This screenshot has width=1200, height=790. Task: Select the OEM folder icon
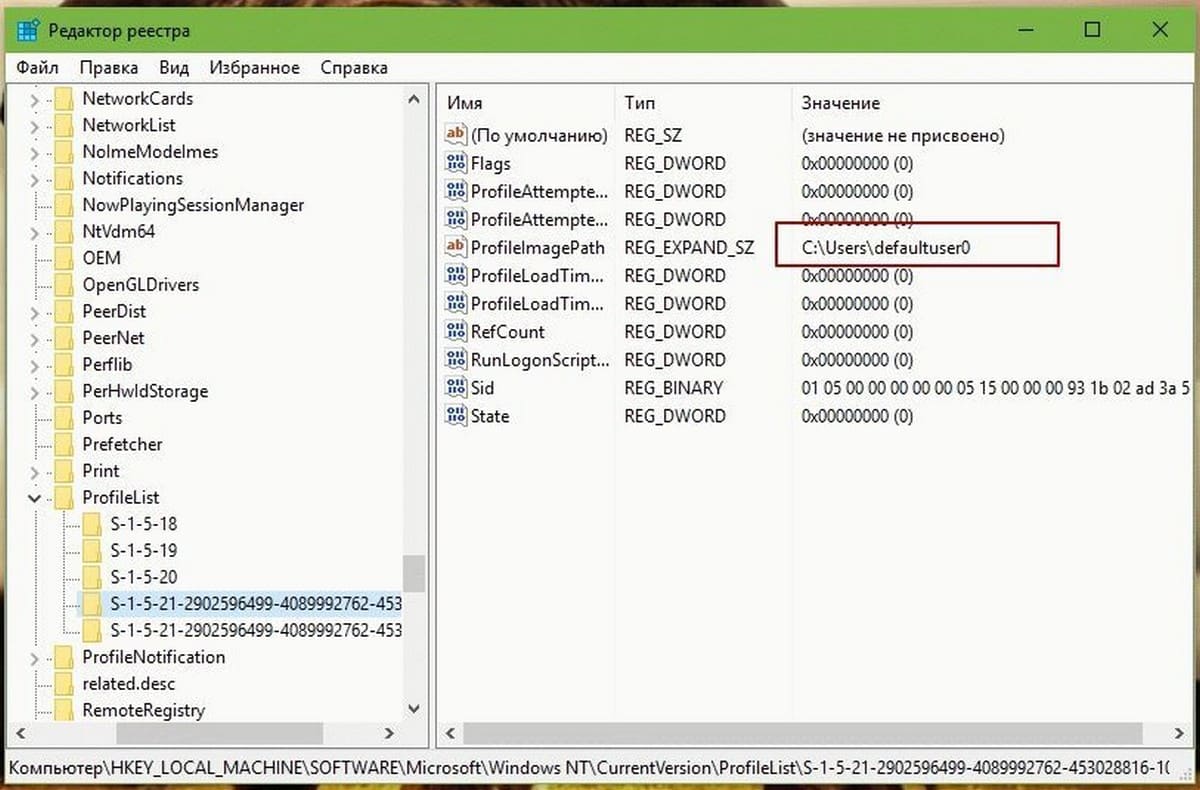point(64,258)
